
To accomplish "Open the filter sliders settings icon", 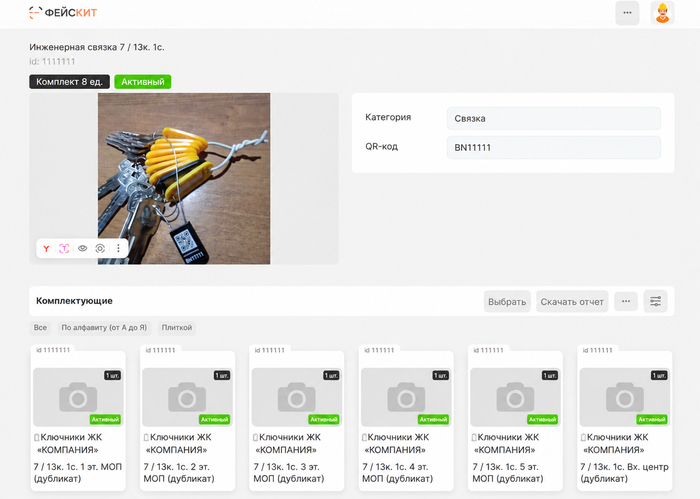I will pyautogui.click(x=655, y=301).
